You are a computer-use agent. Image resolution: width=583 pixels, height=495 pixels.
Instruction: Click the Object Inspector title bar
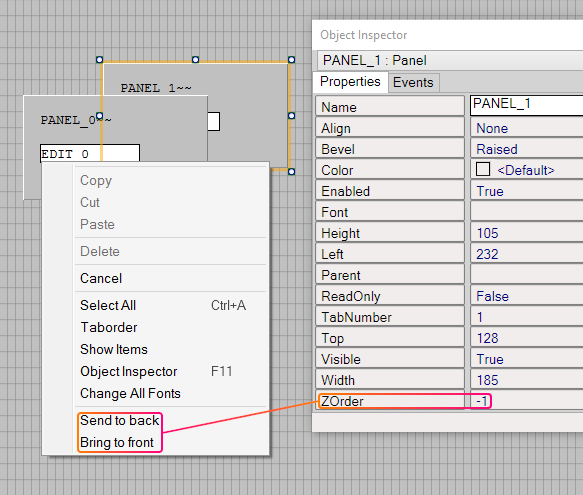click(447, 35)
